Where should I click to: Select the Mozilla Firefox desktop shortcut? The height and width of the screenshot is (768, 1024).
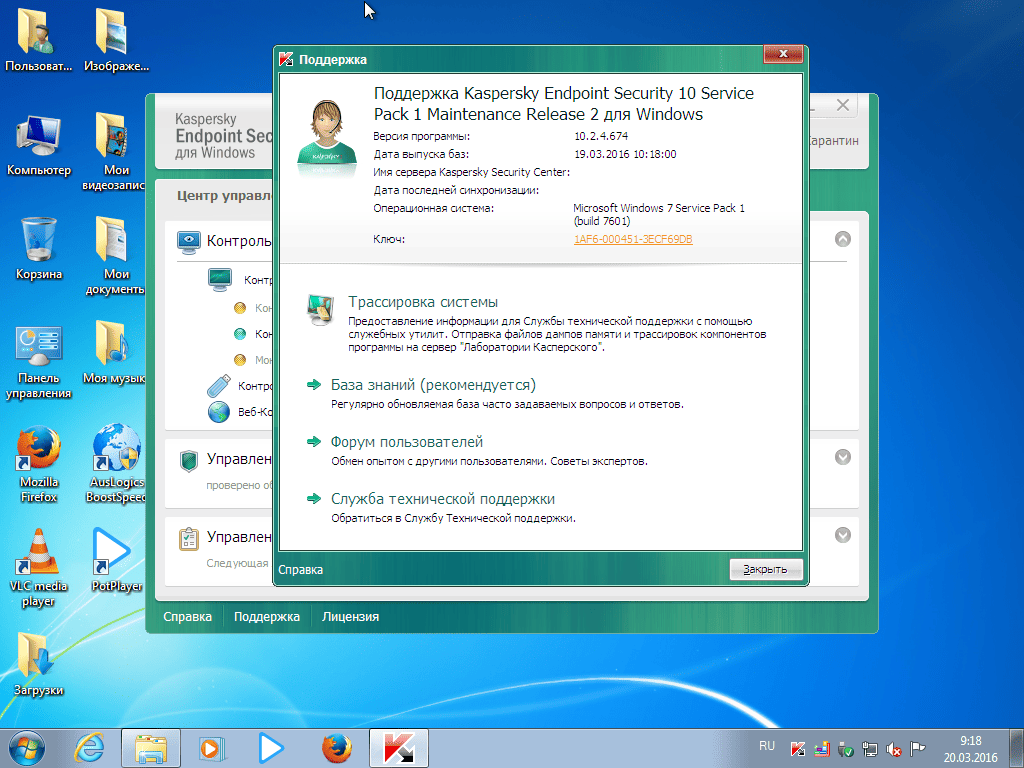39,464
